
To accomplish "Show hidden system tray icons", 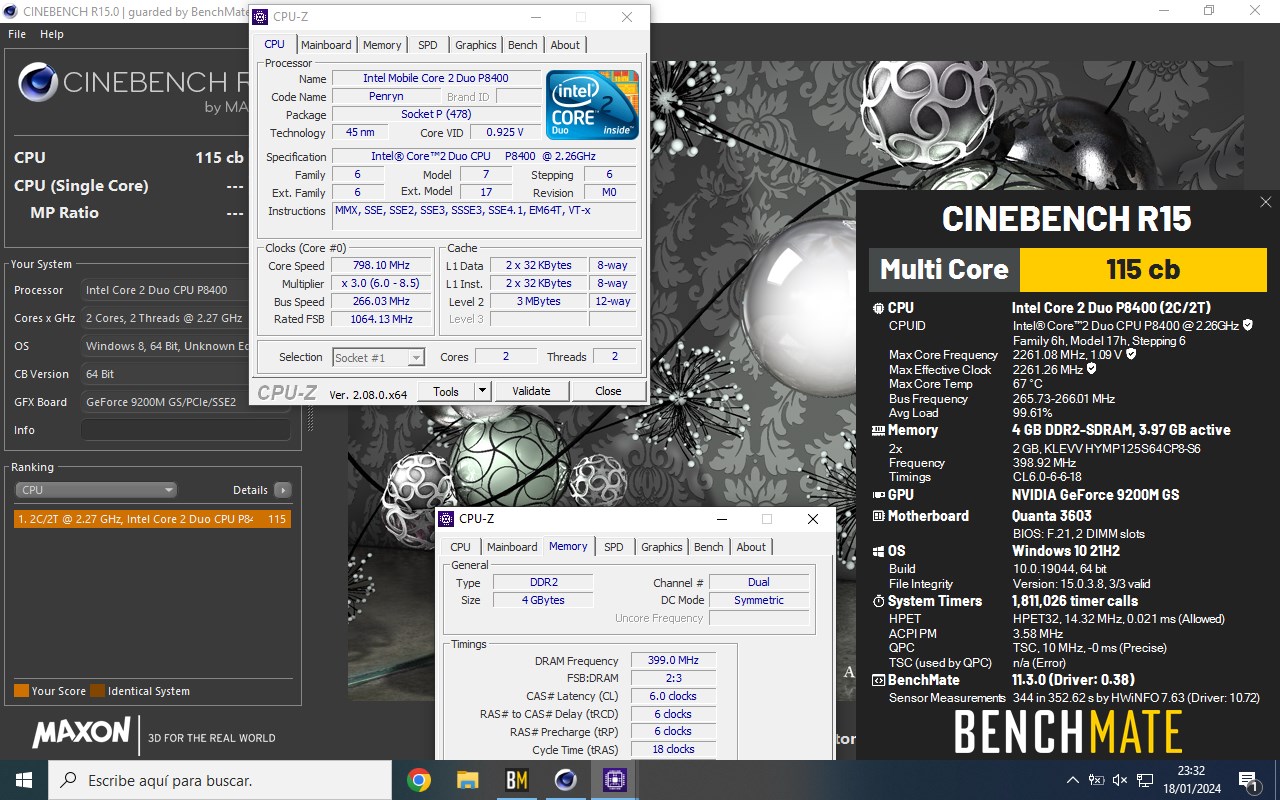I will tap(1073, 780).
